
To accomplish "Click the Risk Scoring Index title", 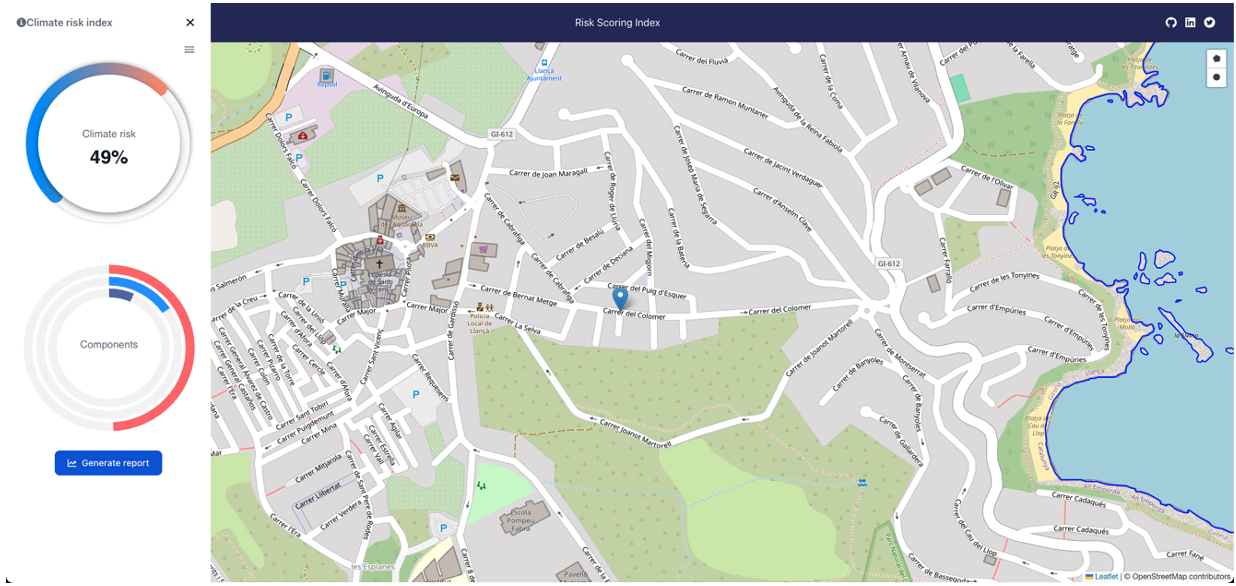I will [x=617, y=22].
